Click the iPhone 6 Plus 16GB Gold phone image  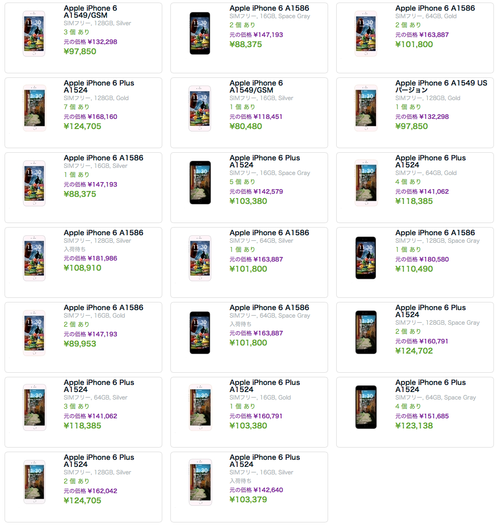[x=200, y=407]
